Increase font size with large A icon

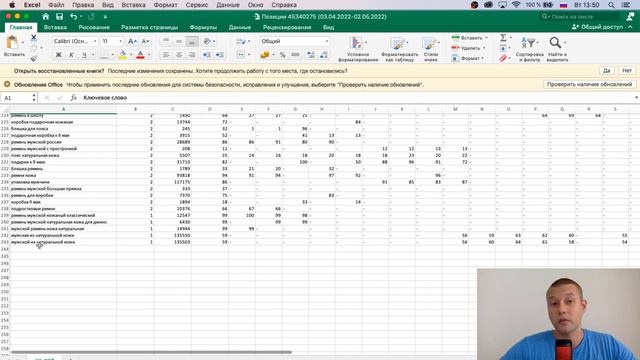131,41
